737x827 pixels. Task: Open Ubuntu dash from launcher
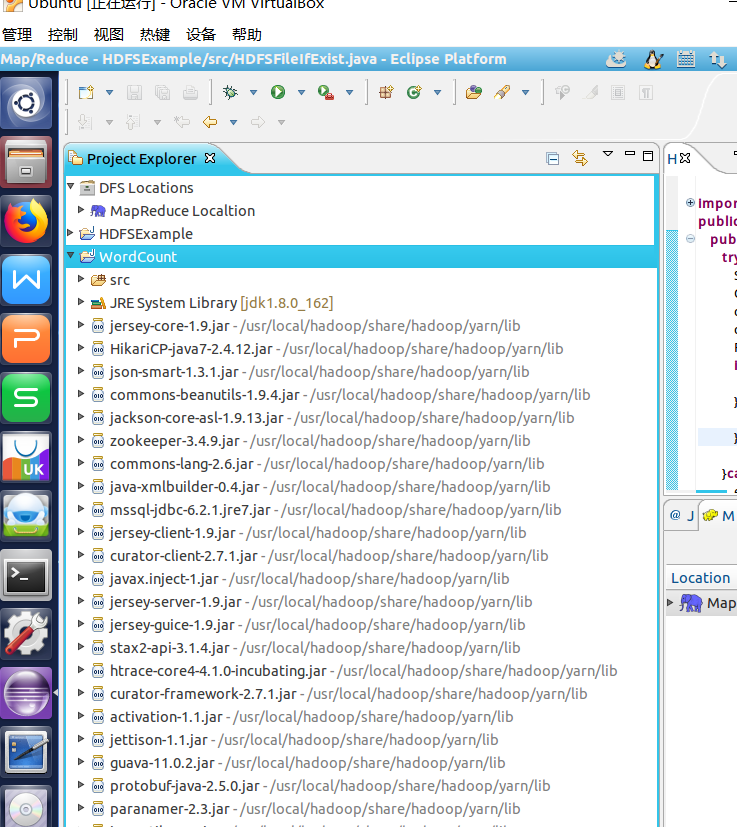click(26, 103)
